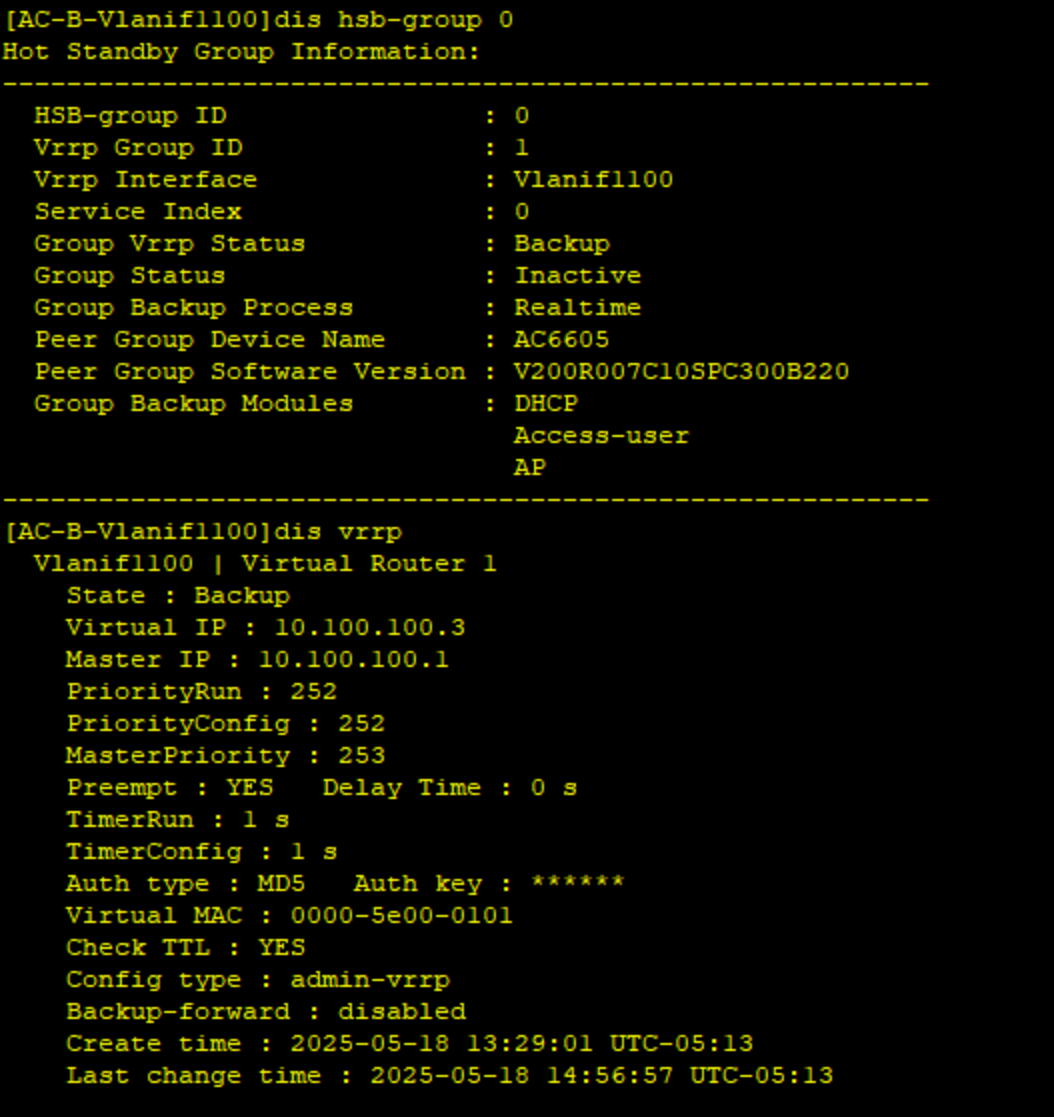Click the MasterPriority value 253

tap(362, 756)
